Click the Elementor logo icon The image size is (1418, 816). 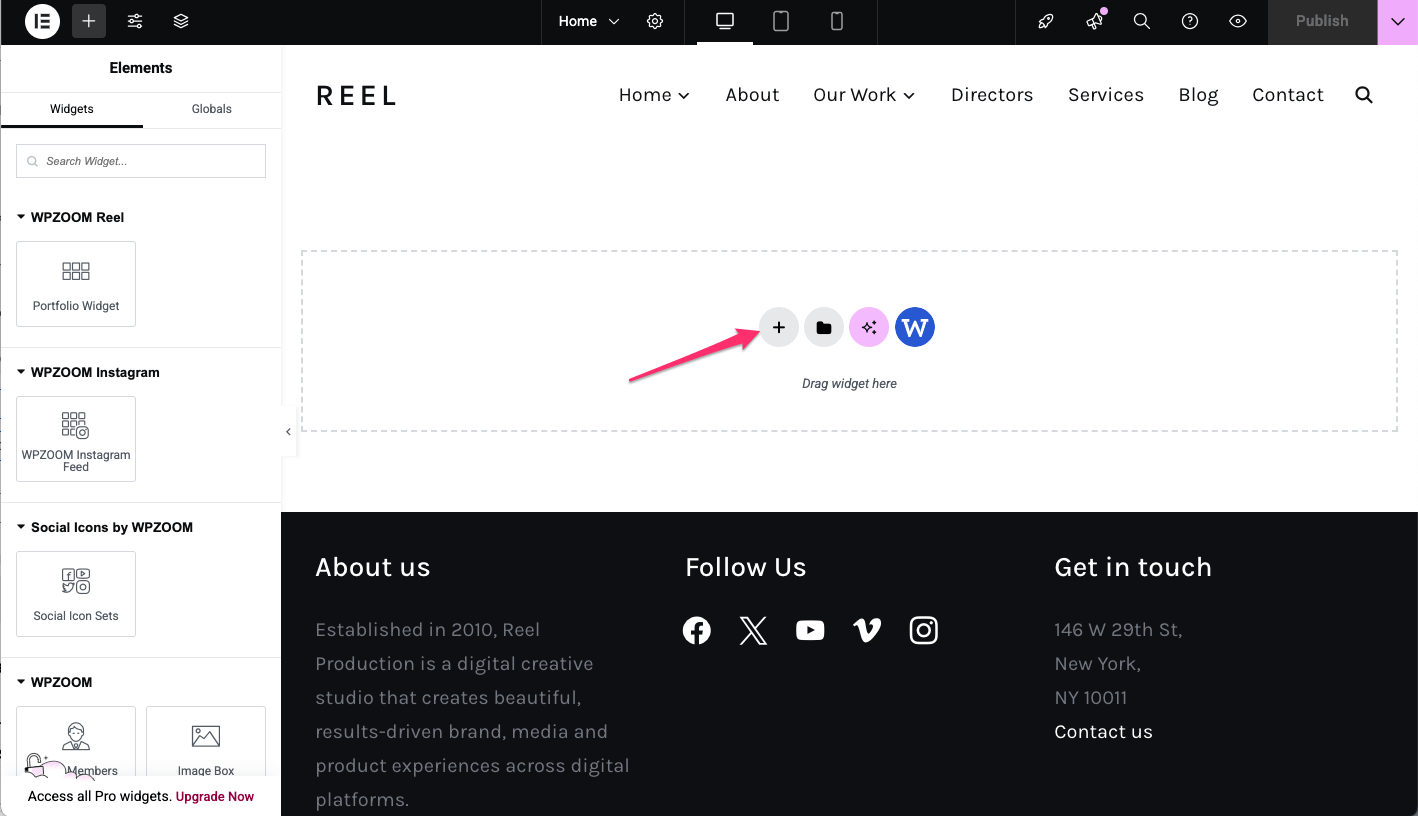(42, 21)
